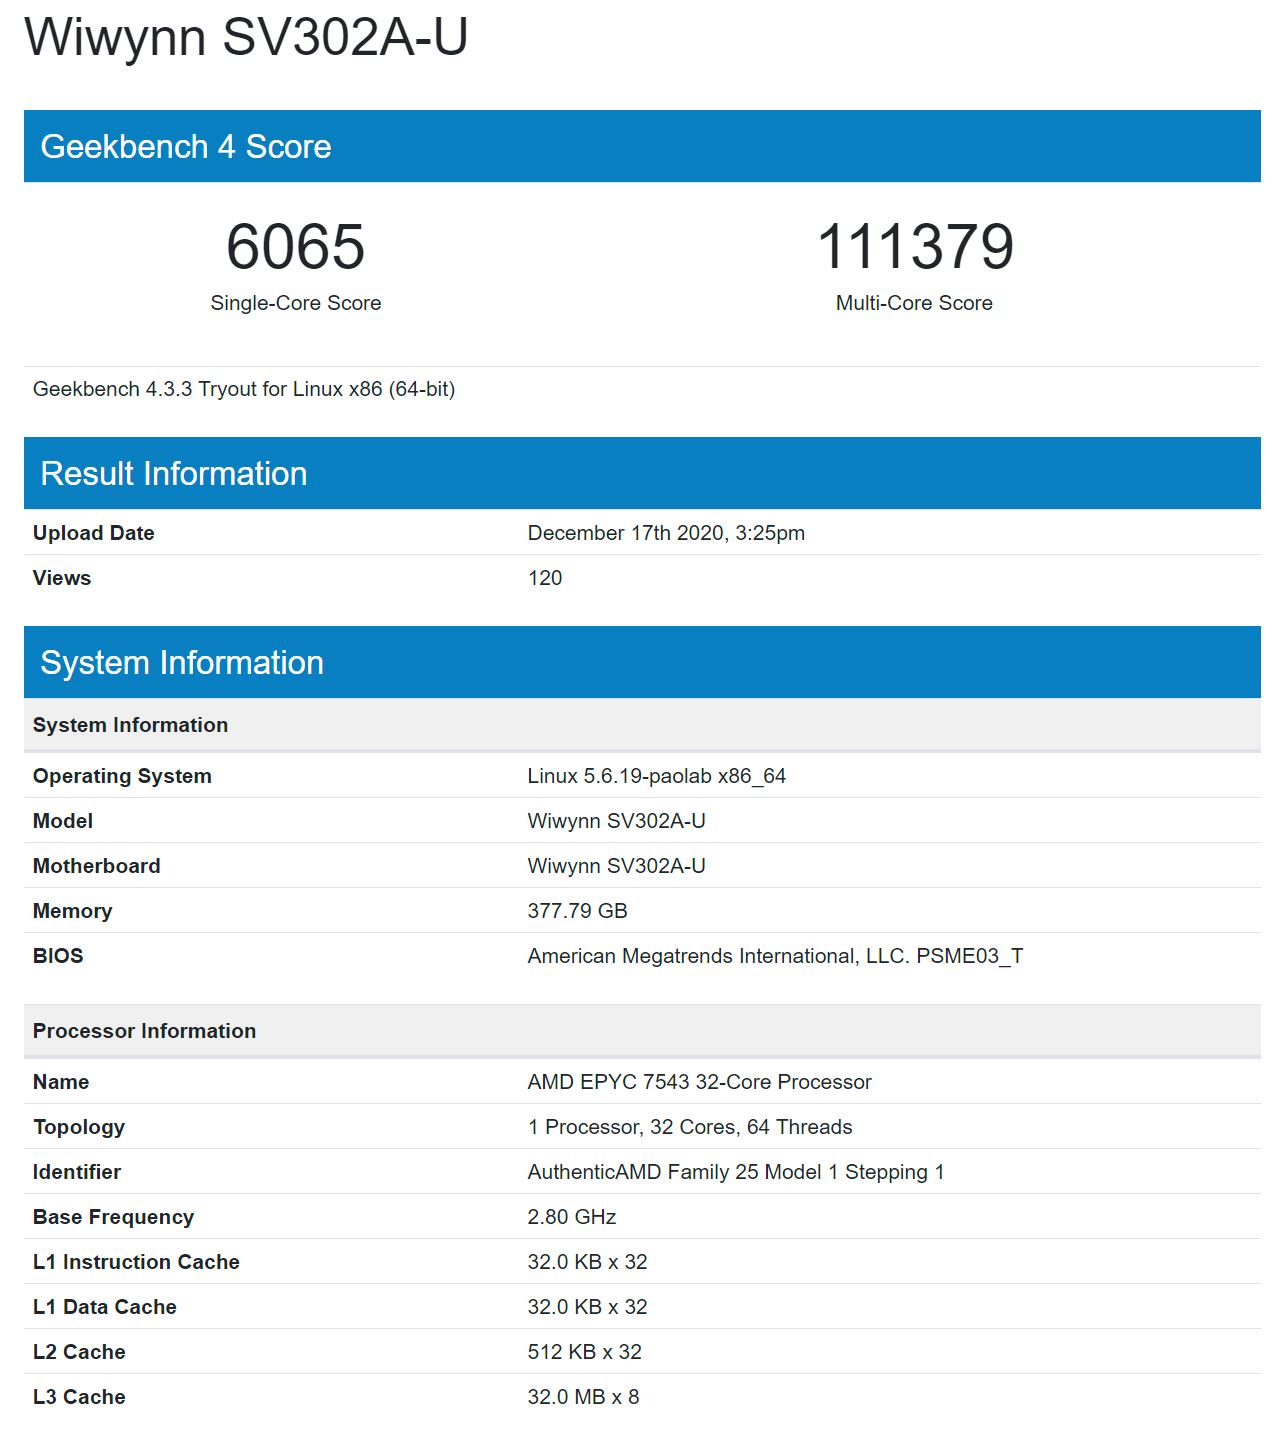The width and height of the screenshot is (1279, 1438).
Task: Click the Identifier label
Action: [77, 1172]
